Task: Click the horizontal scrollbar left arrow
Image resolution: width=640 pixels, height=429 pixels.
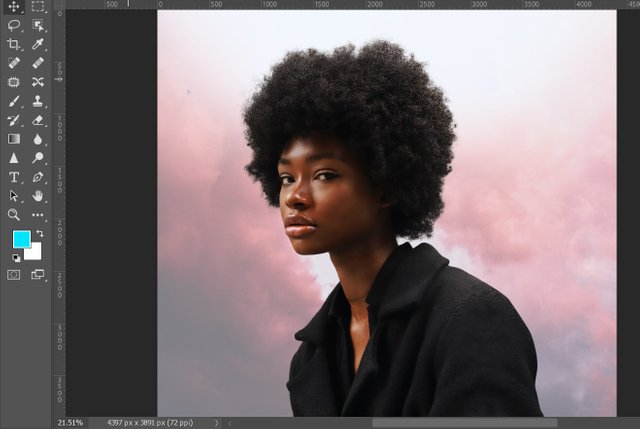Action: tap(229, 423)
